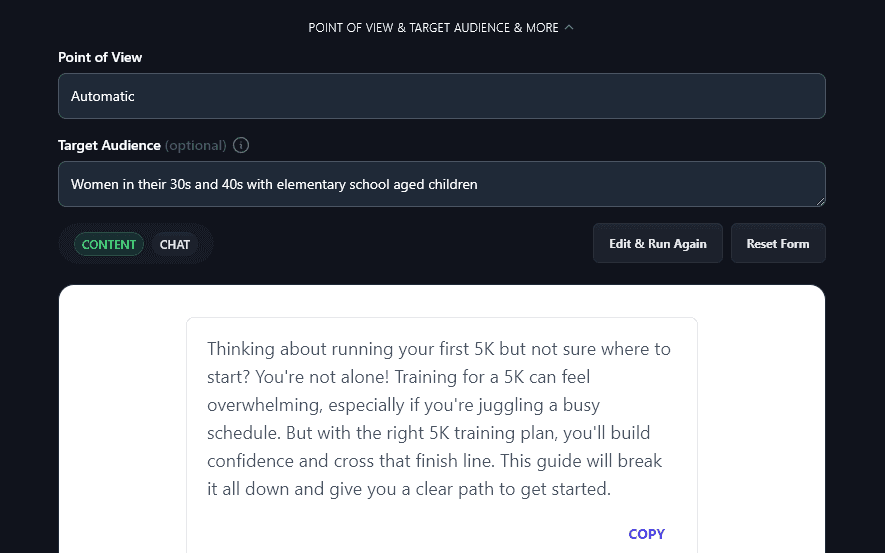Image resolution: width=885 pixels, height=553 pixels.
Task: Copy the generated 5K intro paragraph
Action: click(x=646, y=534)
